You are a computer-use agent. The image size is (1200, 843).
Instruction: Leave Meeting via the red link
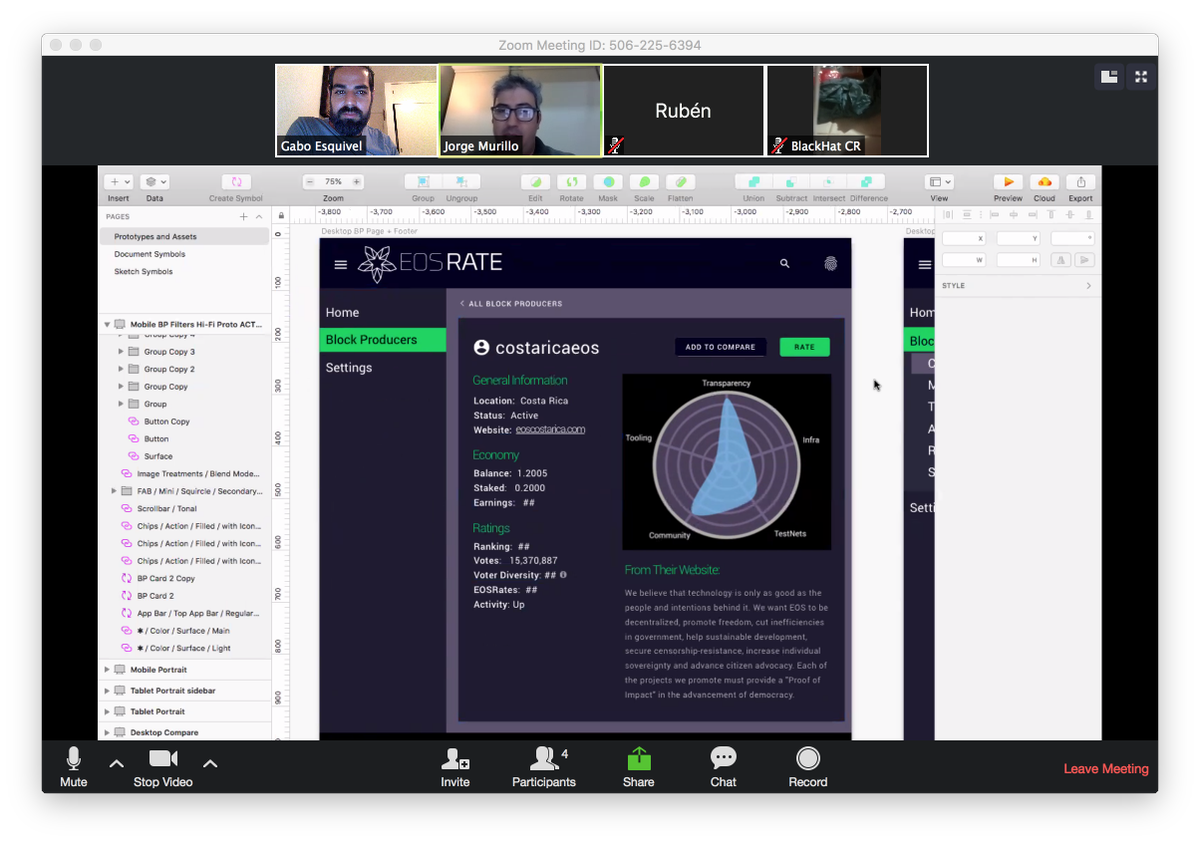pyautogui.click(x=1106, y=769)
